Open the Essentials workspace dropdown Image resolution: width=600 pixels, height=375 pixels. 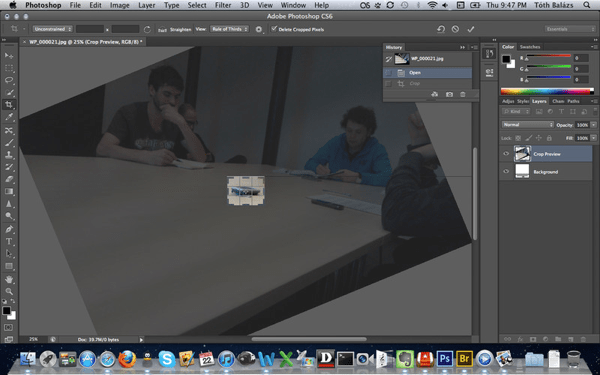coord(570,29)
